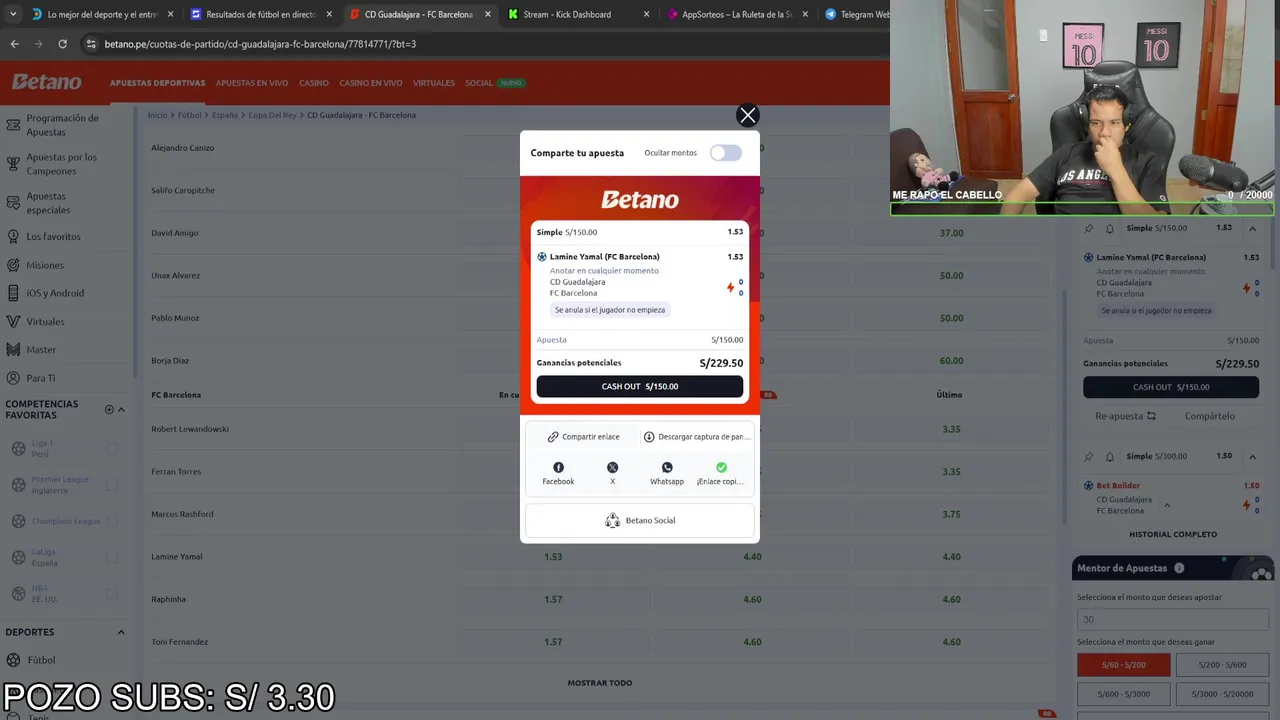Screen dimensions: 1280x720
Task: Toggle notifications bell for Simple S/300.00 bet
Action: [1110, 456]
